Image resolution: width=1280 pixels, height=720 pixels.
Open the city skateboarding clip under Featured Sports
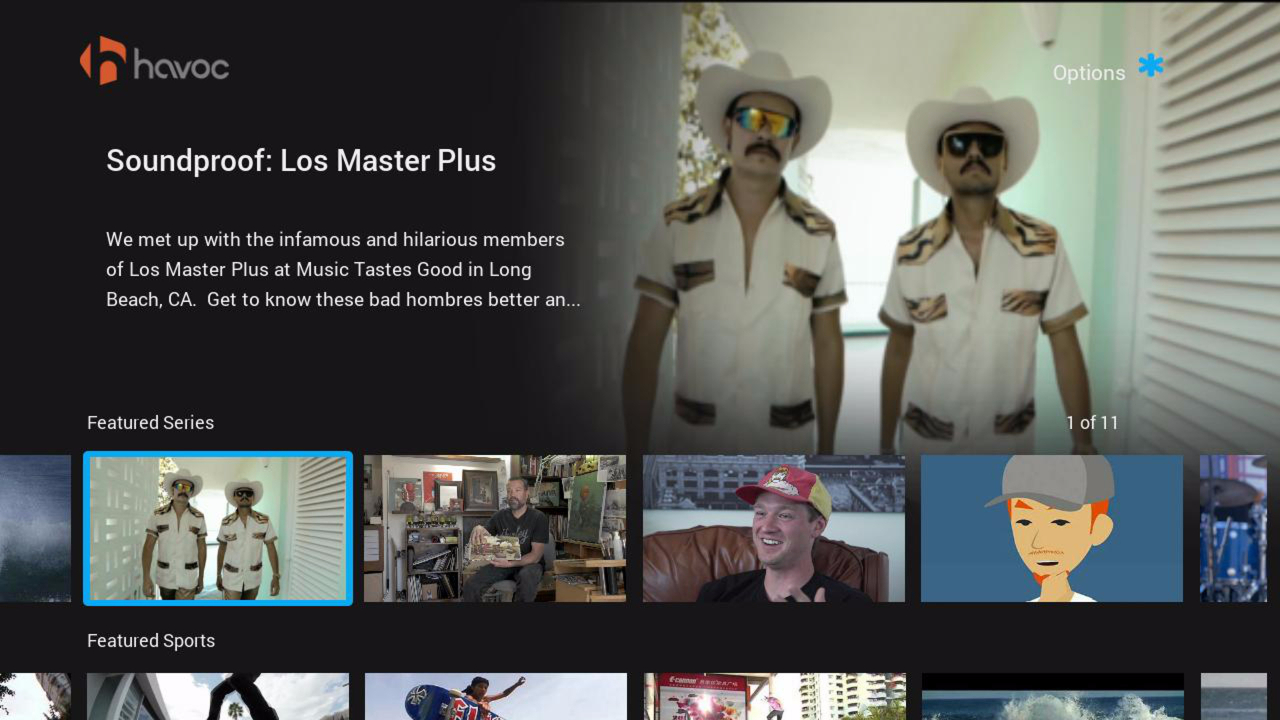773,697
